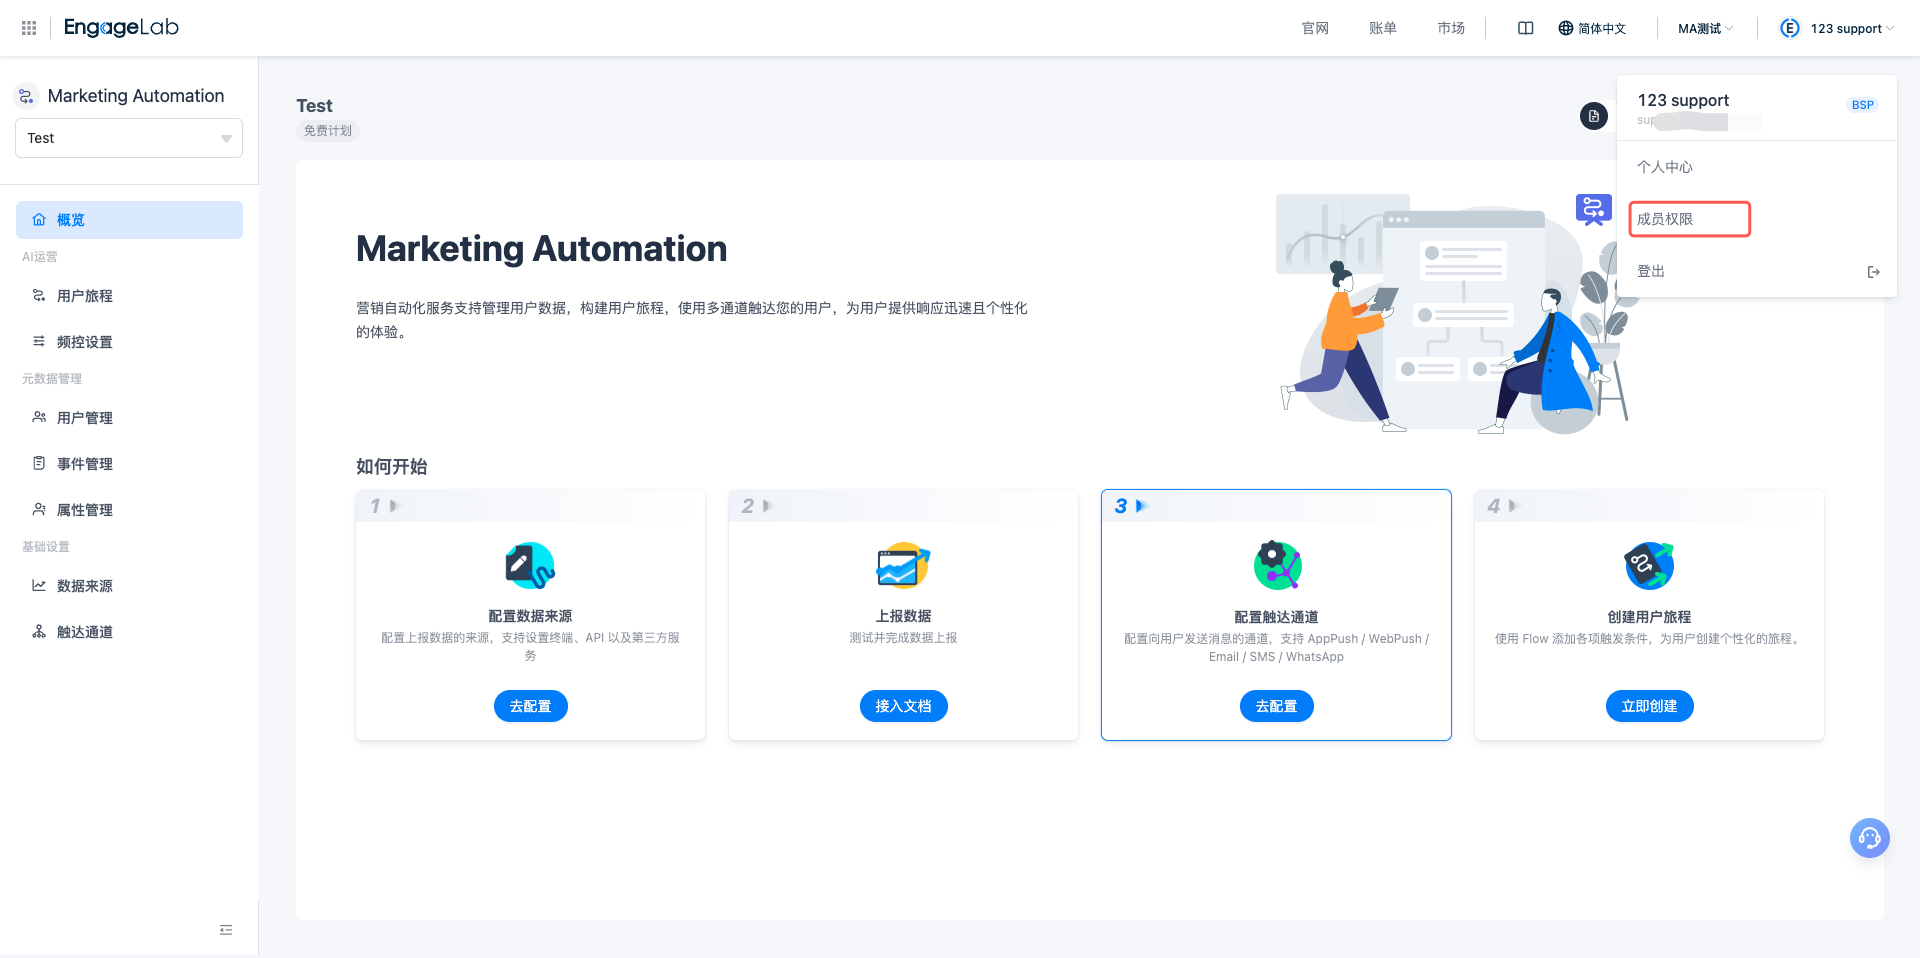This screenshot has height=958, width=1920.
Task: Open the app grid launcher icon
Action: coord(29,28)
